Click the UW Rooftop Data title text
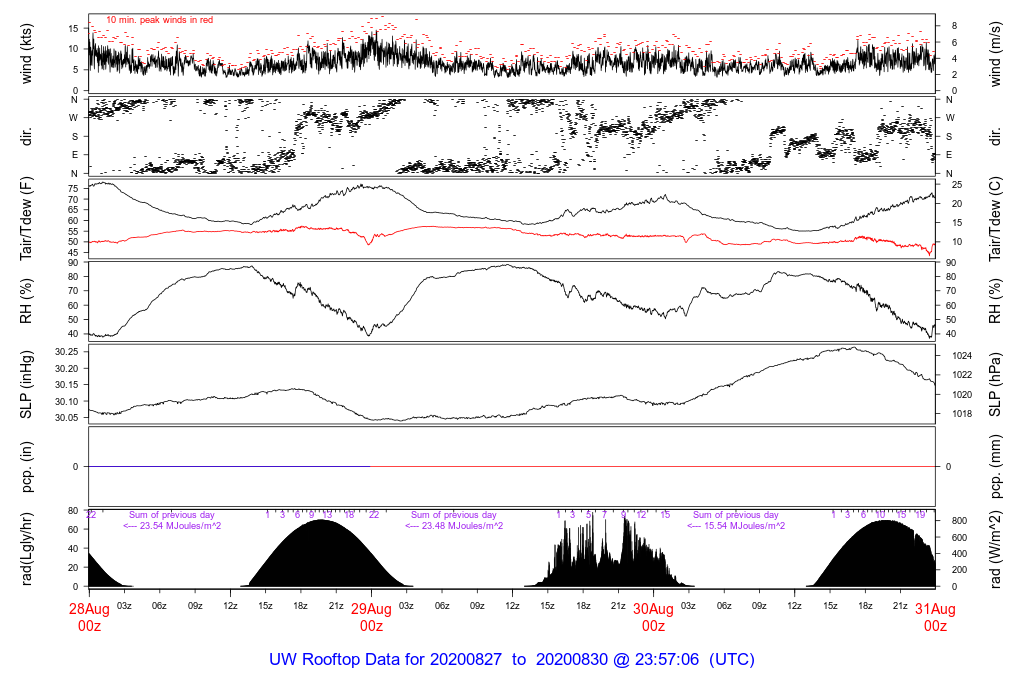This screenshot has width=1024, height=700. pos(511,660)
